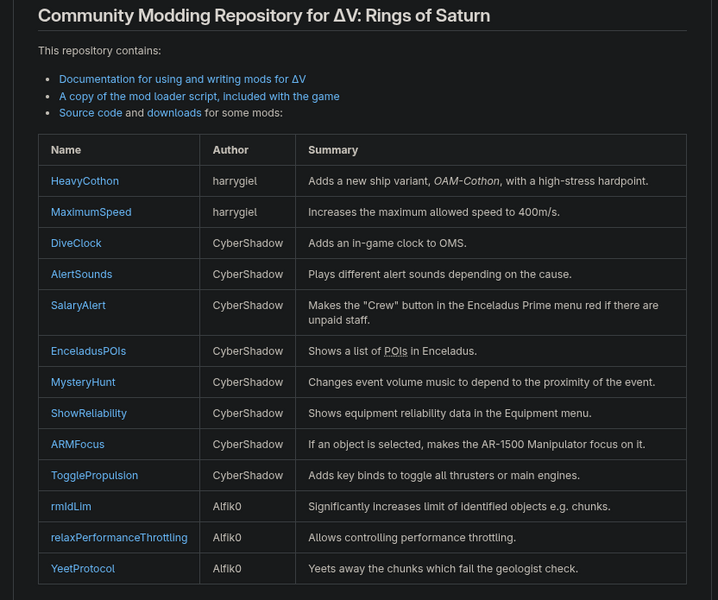Screen dimensions: 718x600
Task: Open the MysteryHunt mod link
Action: (x=83, y=382)
